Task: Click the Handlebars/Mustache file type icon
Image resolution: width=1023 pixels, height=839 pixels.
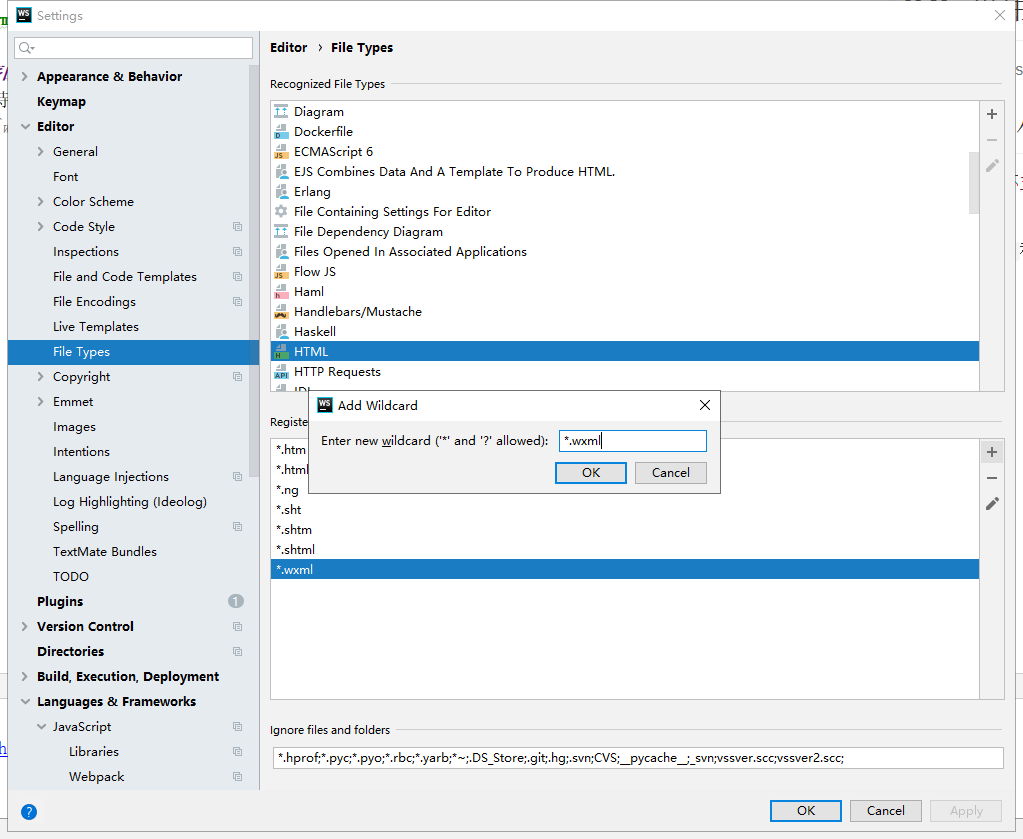Action: tap(281, 312)
